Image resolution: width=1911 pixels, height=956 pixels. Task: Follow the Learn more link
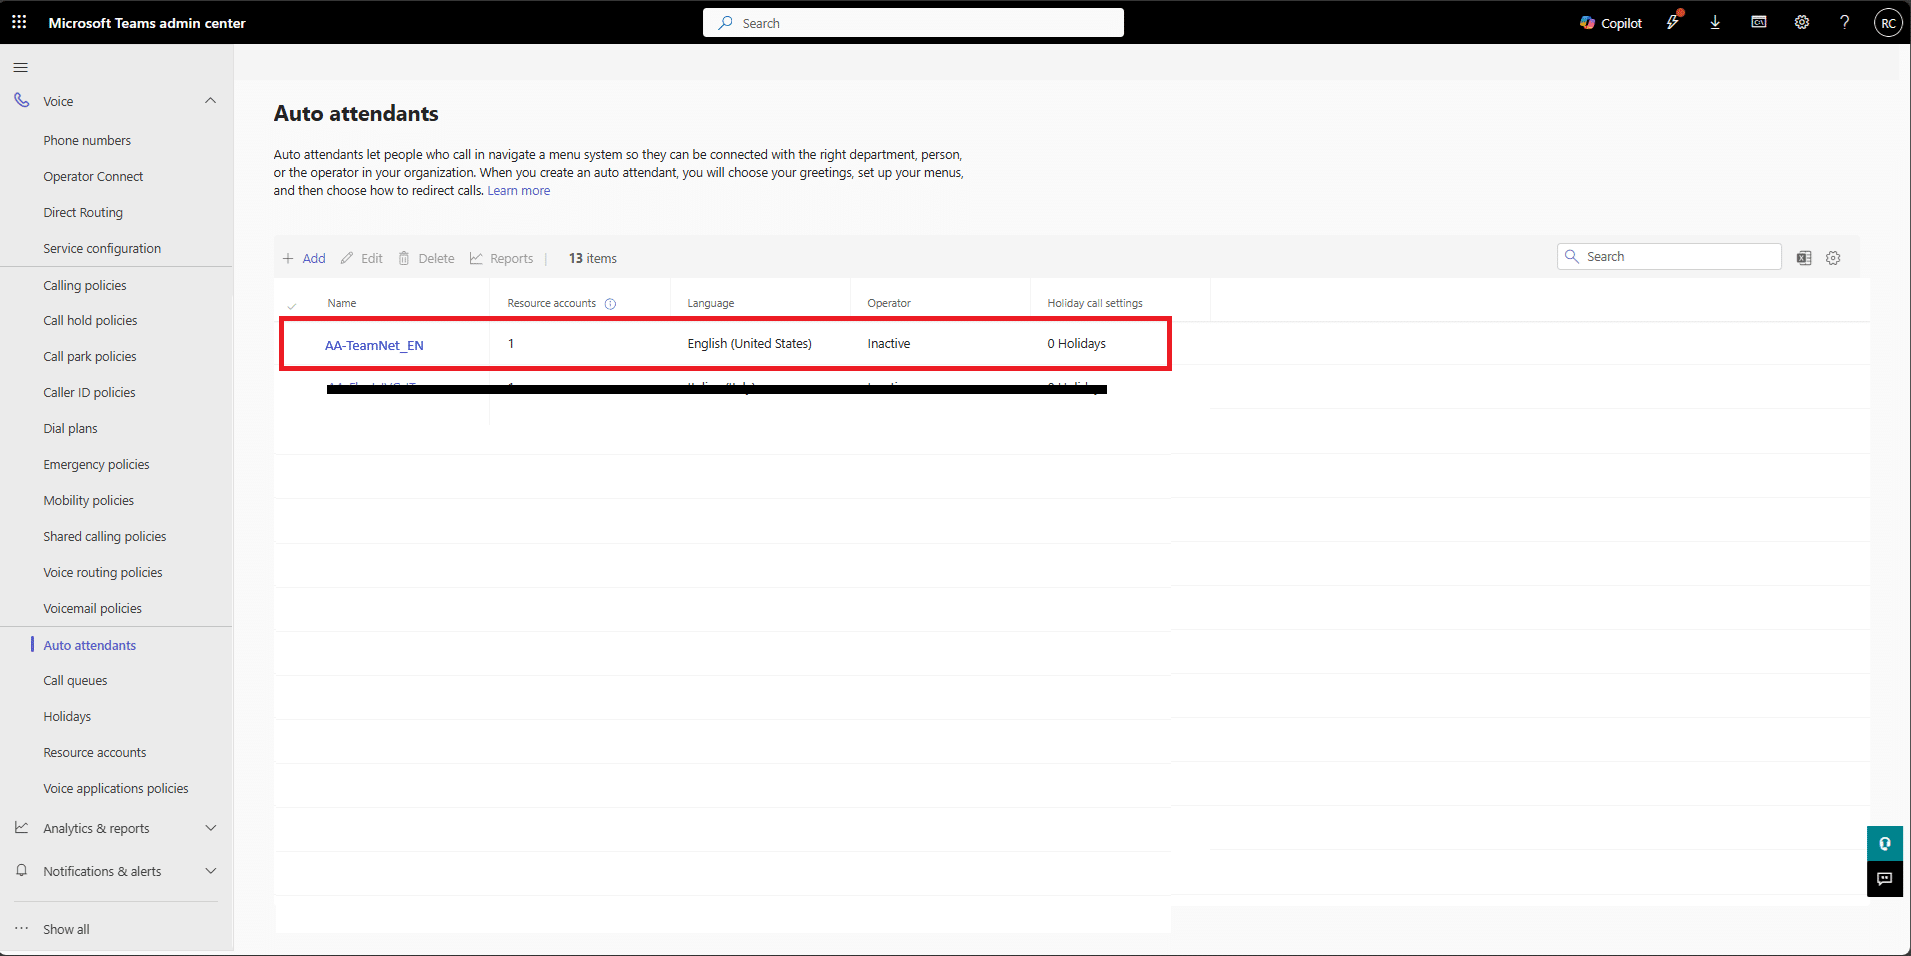coord(518,191)
